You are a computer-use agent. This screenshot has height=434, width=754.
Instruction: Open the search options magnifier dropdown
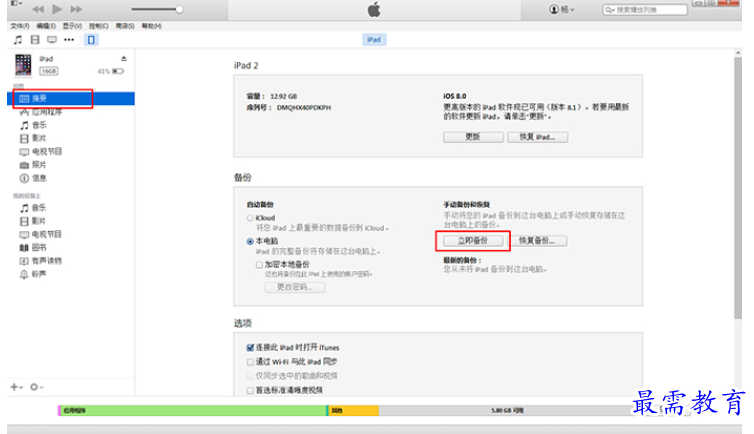pyautogui.click(x=610, y=10)
